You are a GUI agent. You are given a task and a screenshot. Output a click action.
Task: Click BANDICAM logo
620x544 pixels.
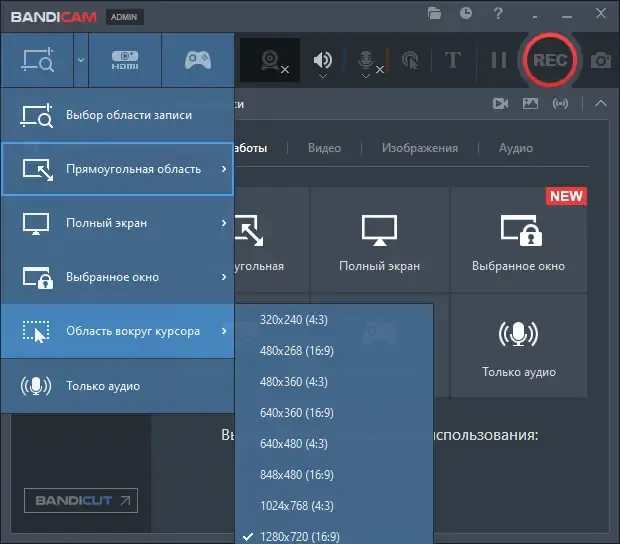pos(53,17)
